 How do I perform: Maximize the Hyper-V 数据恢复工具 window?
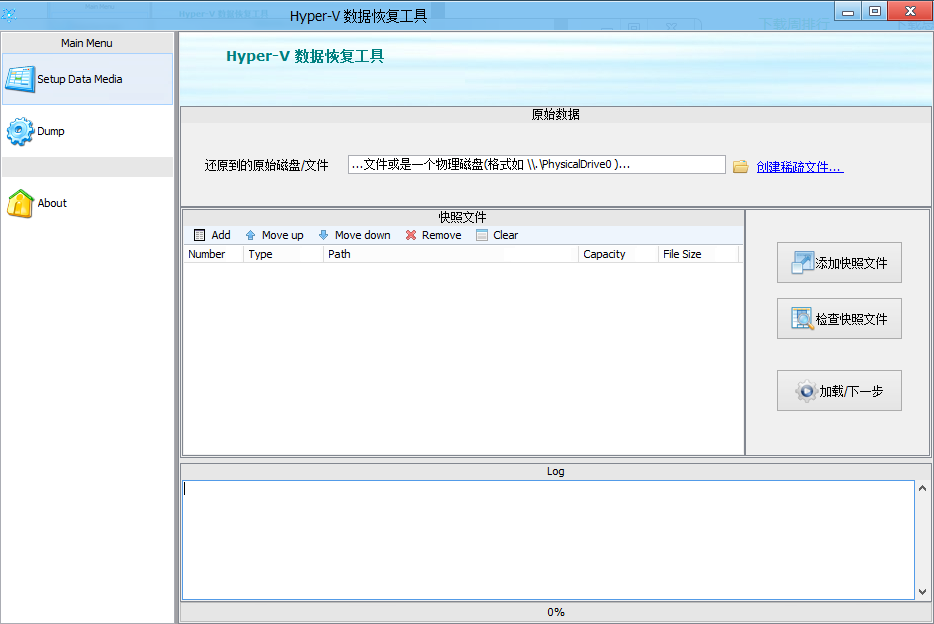[x=874, y=11]
